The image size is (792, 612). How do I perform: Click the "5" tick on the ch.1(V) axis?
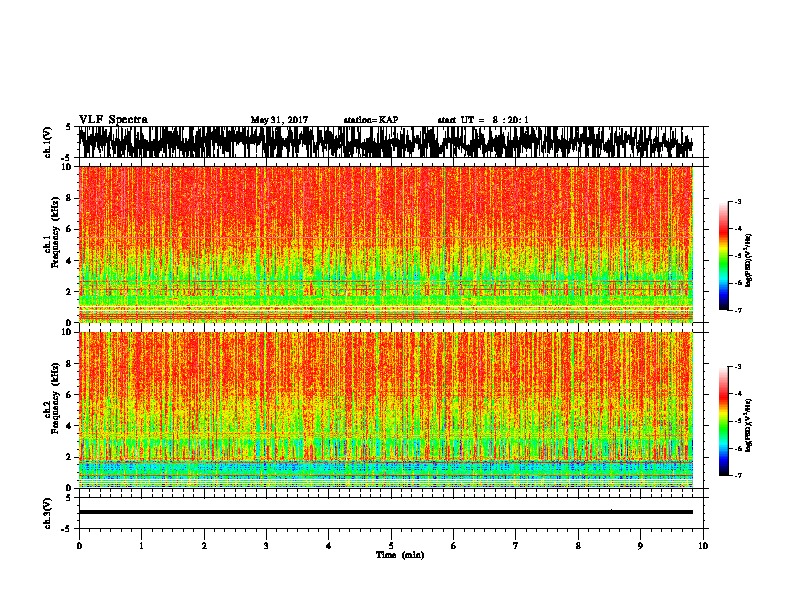(68, 127)
